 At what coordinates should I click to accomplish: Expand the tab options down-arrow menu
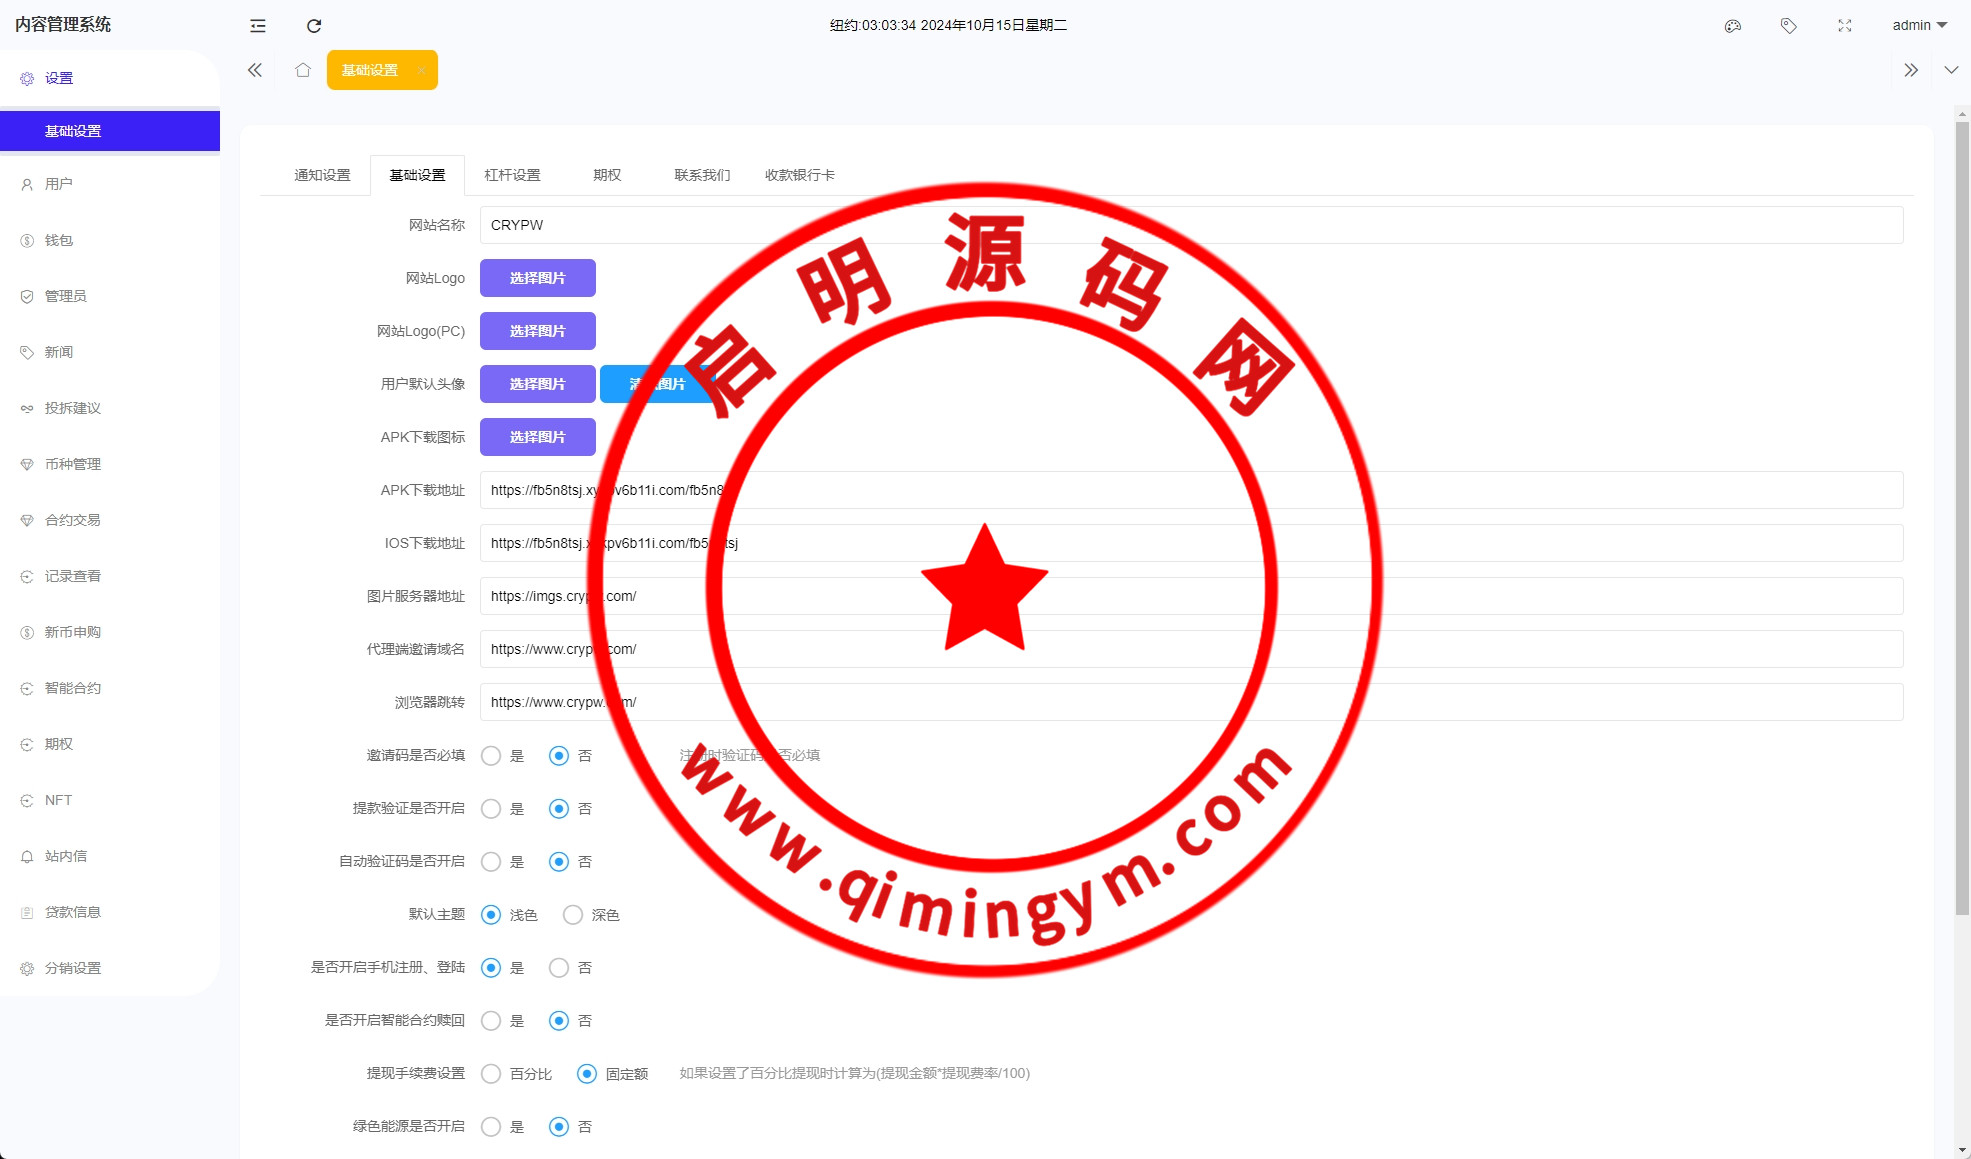pyautogui.click(x=1951, y=70)
